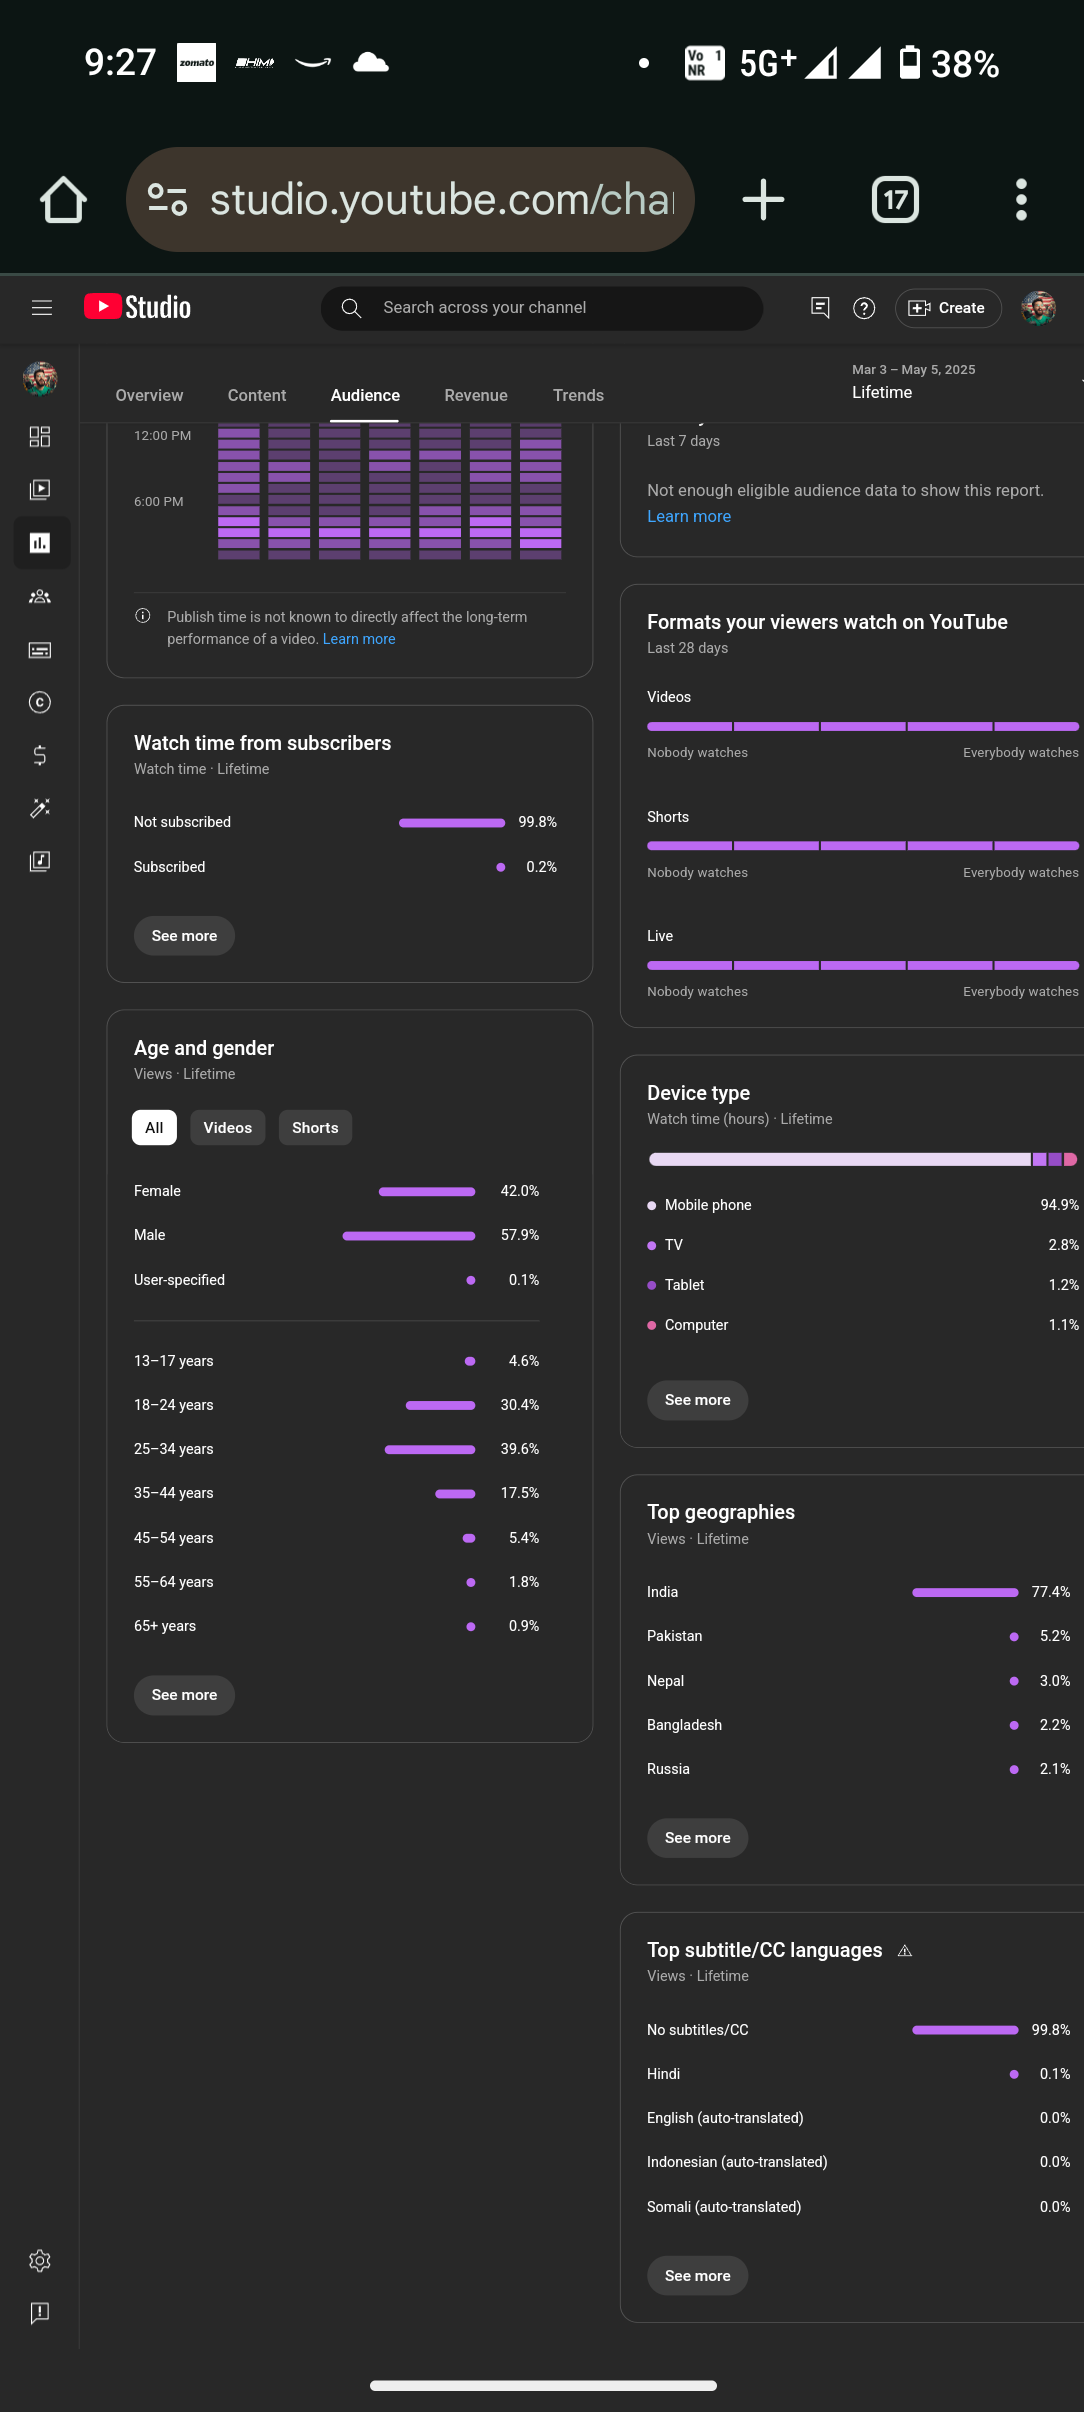Click See more under Top subtitle/CC languages

click(x=698, y=2276)
